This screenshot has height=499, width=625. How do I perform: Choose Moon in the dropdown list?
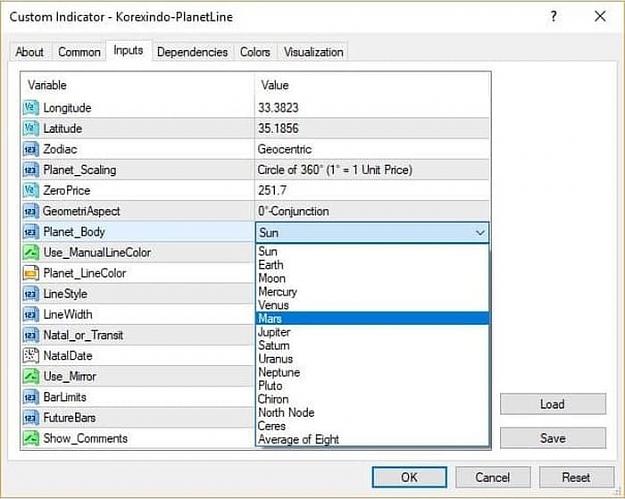tap(372, 278)
